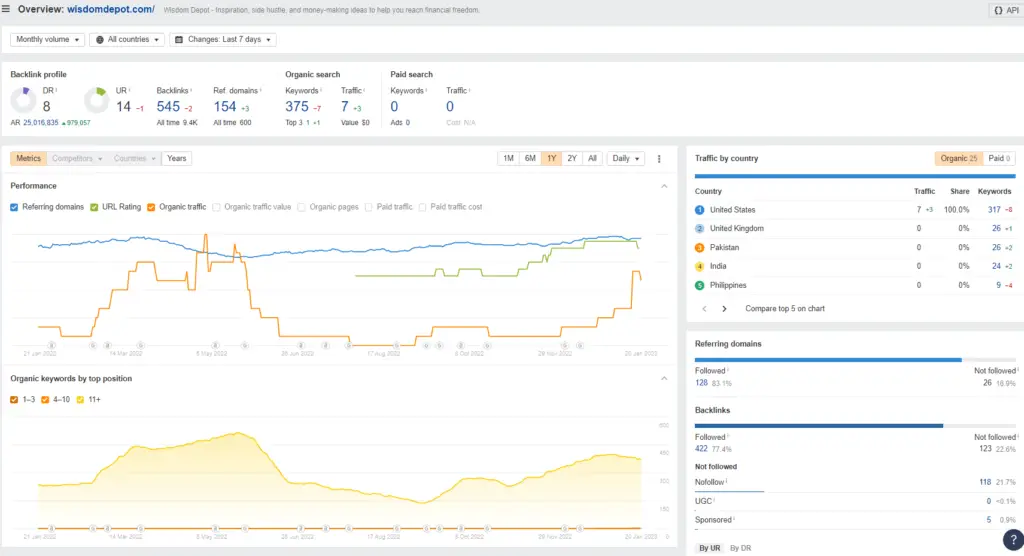
Task: Toggle URL Rating checkbox
Action: coord(94,207)
